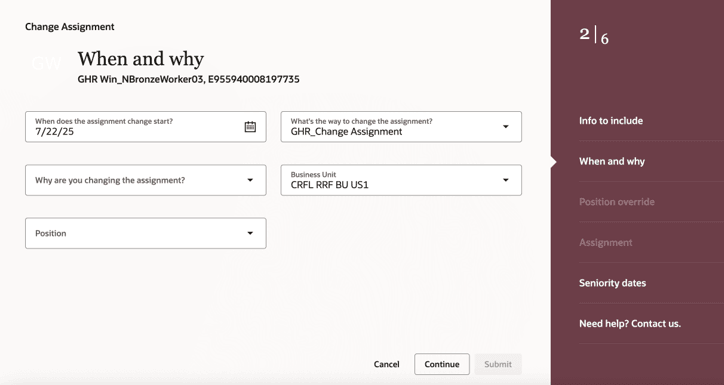Viewport: 724px width, 385px height.
Task: Go to the Info to include step
Action: coord(611,120)
